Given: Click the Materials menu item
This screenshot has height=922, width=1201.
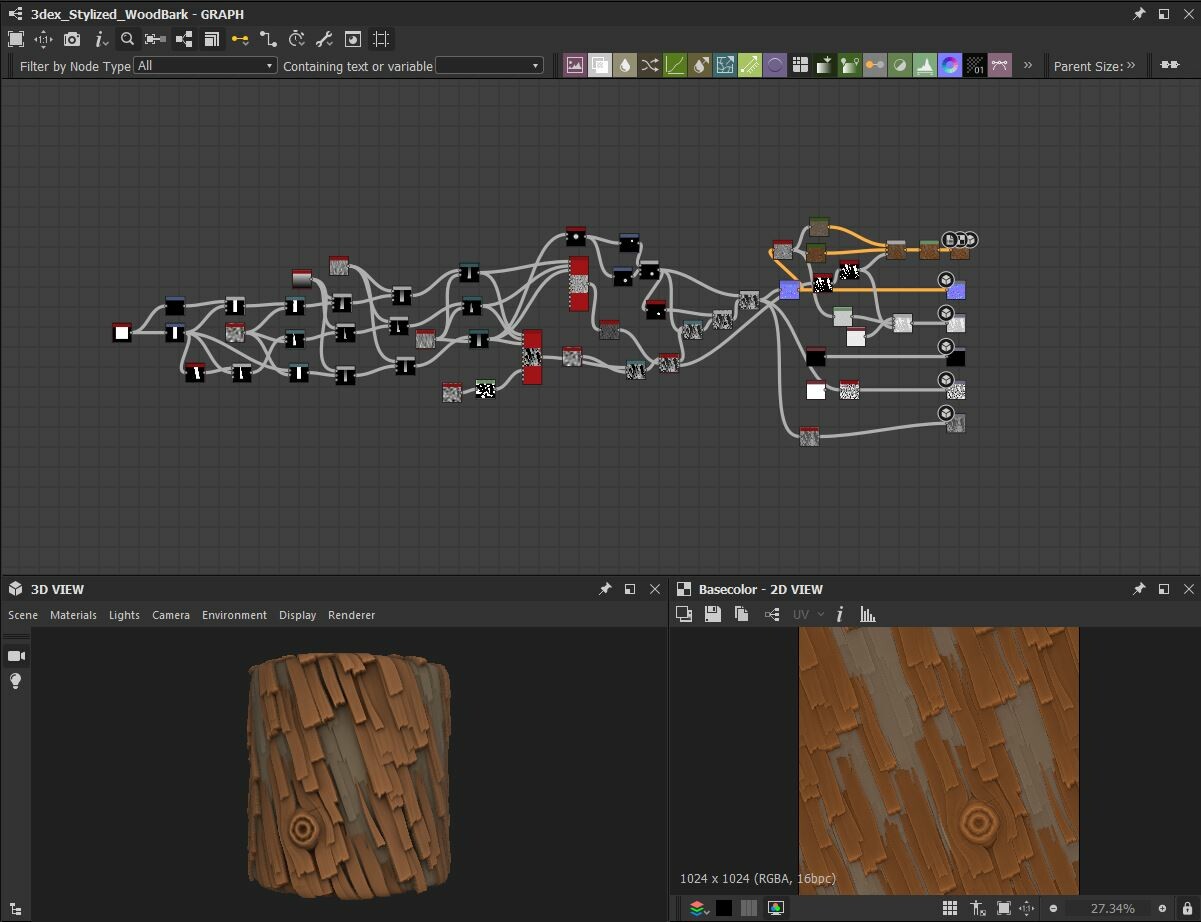Looking at the screenshot, I should point(73,615).
